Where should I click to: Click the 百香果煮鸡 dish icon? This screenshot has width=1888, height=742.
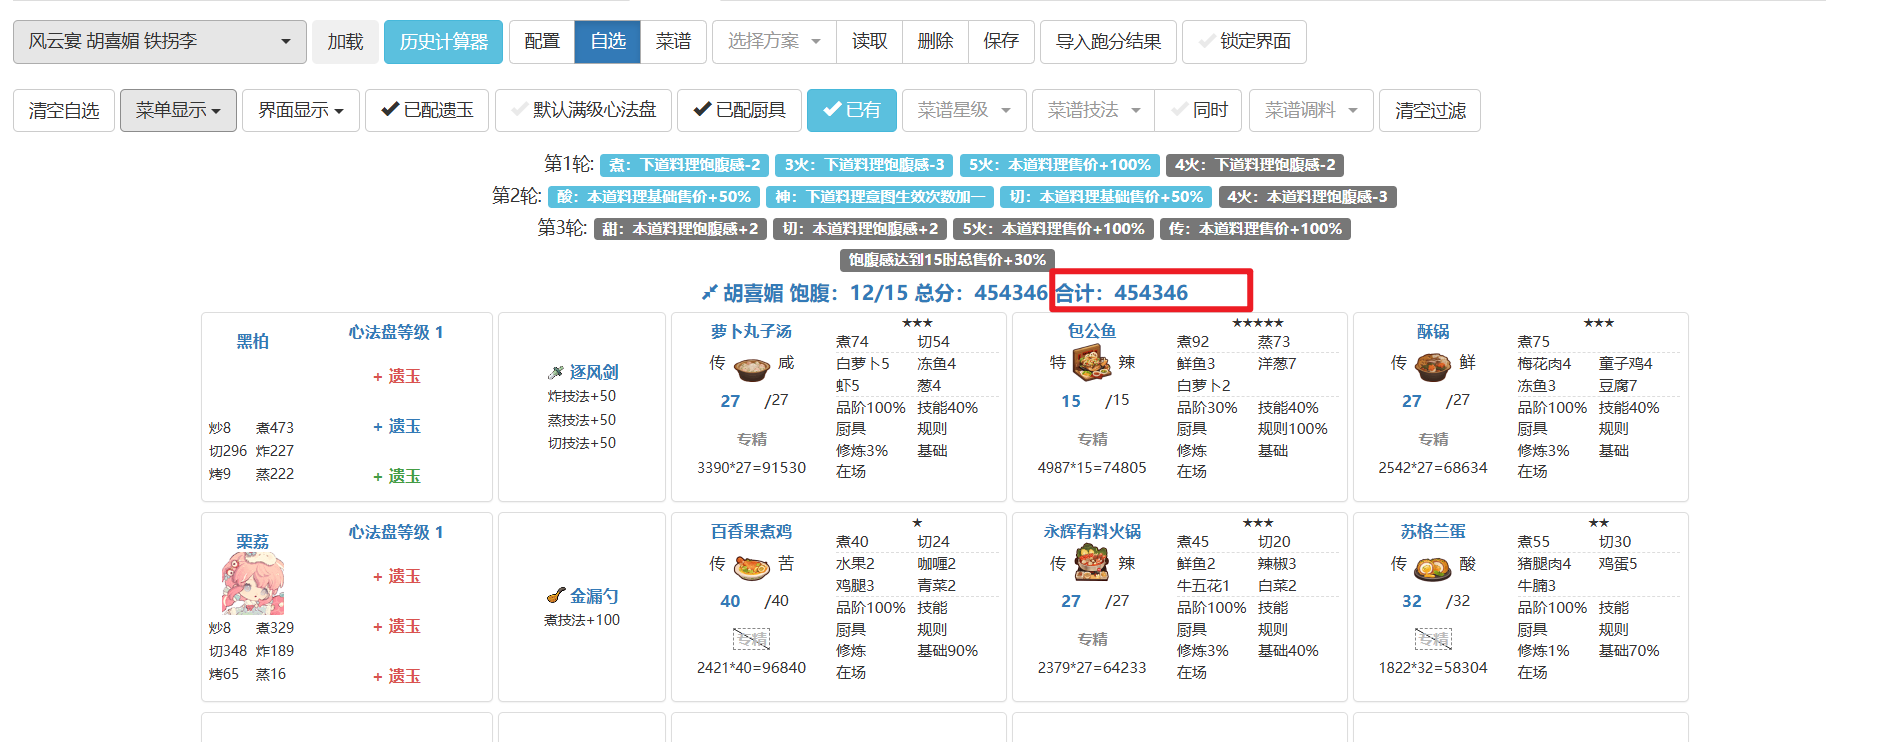(x=752, y=568)
